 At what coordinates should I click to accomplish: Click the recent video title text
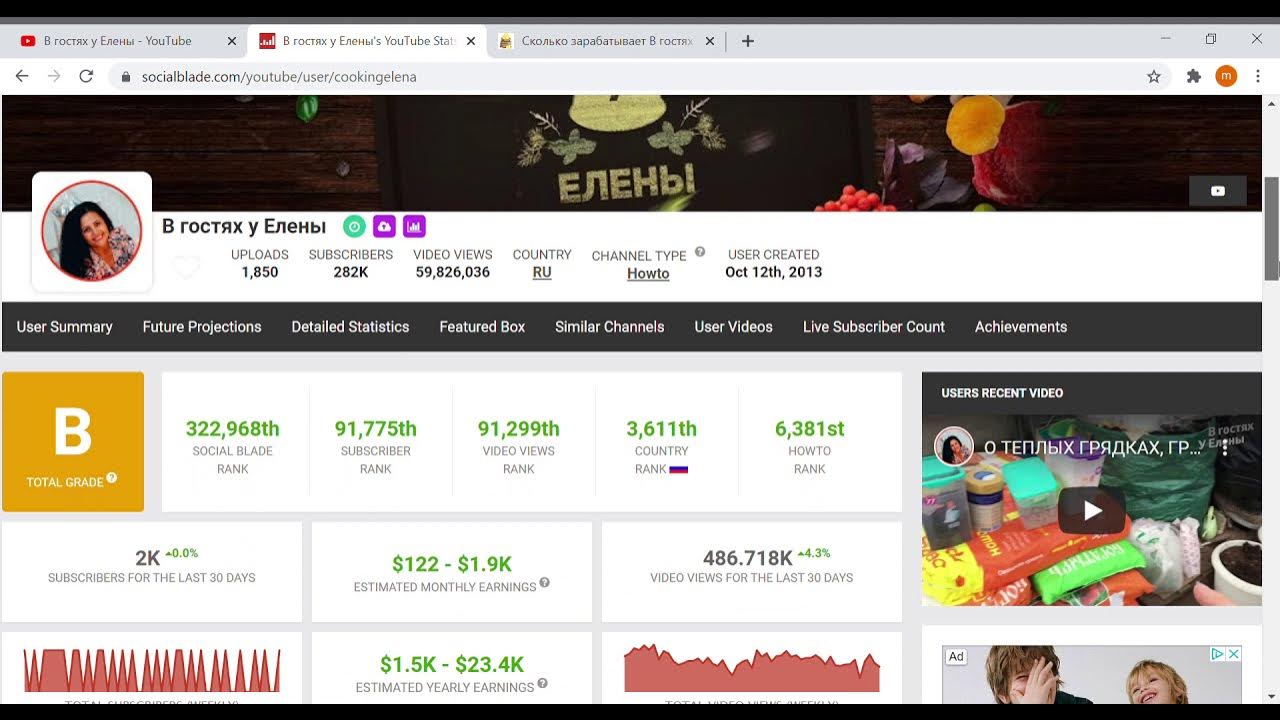point(1092,447)
